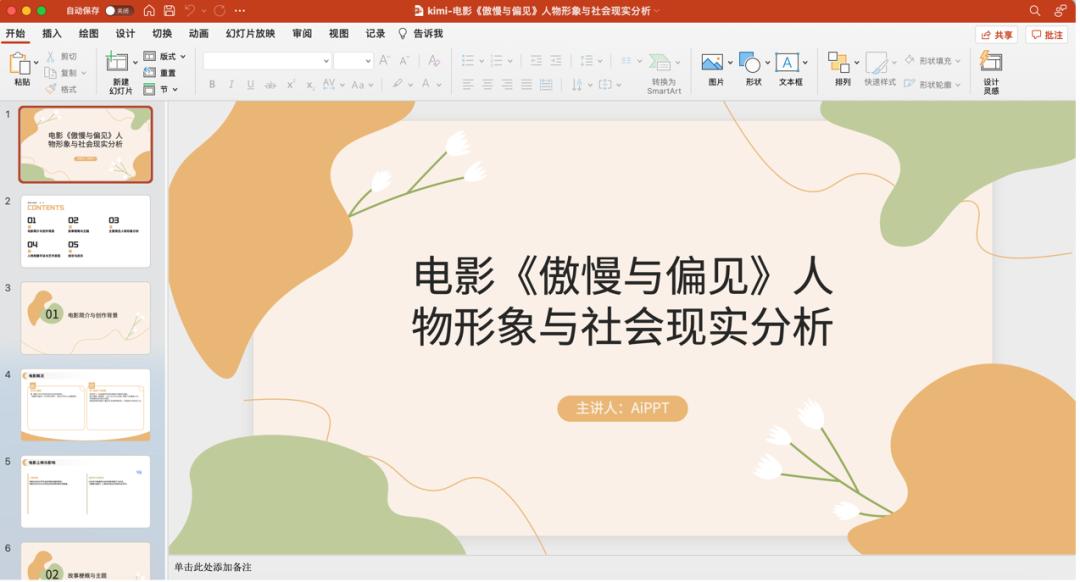Image resolution: width=1080 pixels, height=582 pixels.
Task: Open the Review (审阅) tab
Action: tap(302, 34)
